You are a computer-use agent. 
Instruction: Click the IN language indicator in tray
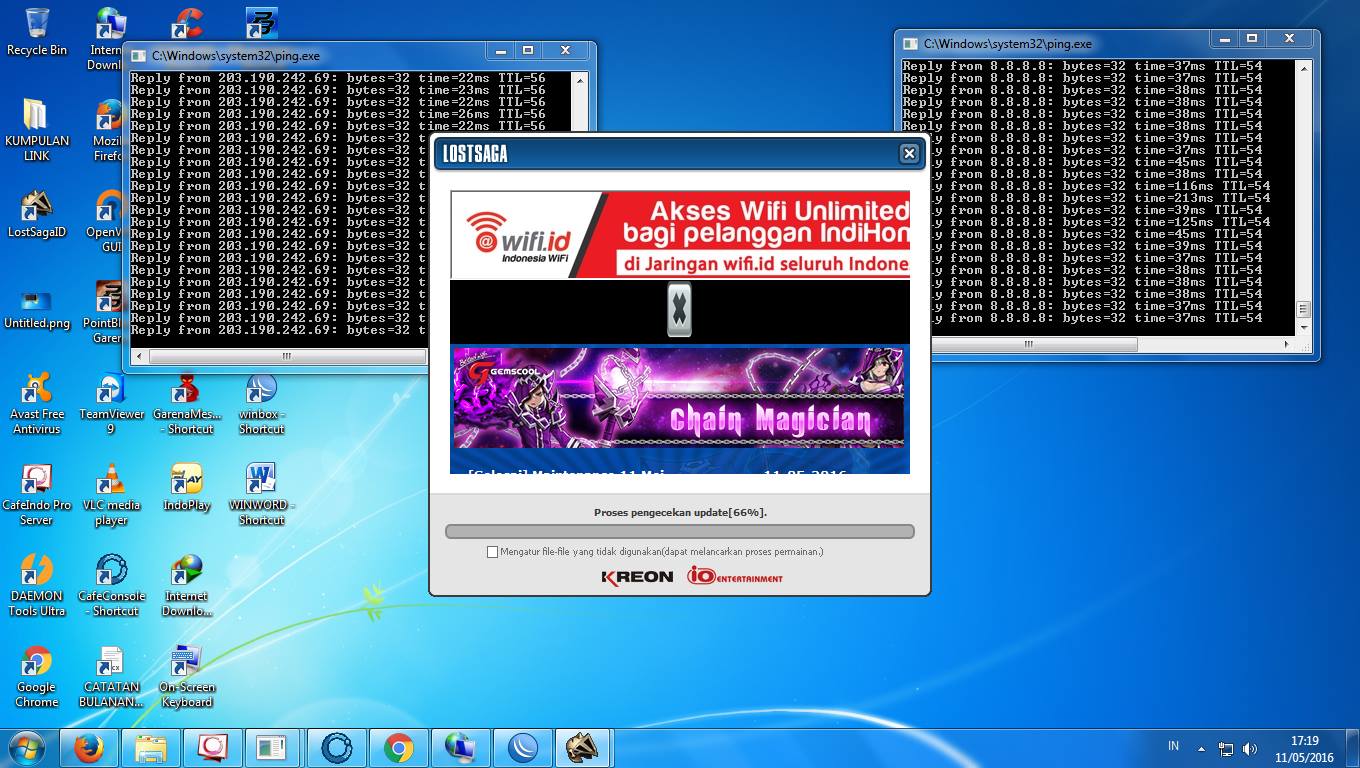click(x=1173, y=747)
